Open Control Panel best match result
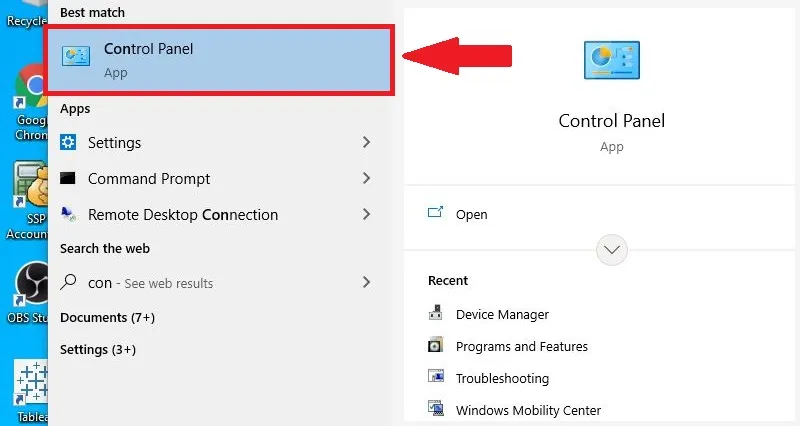Screen dimensions: 800x426 (219, 60)
